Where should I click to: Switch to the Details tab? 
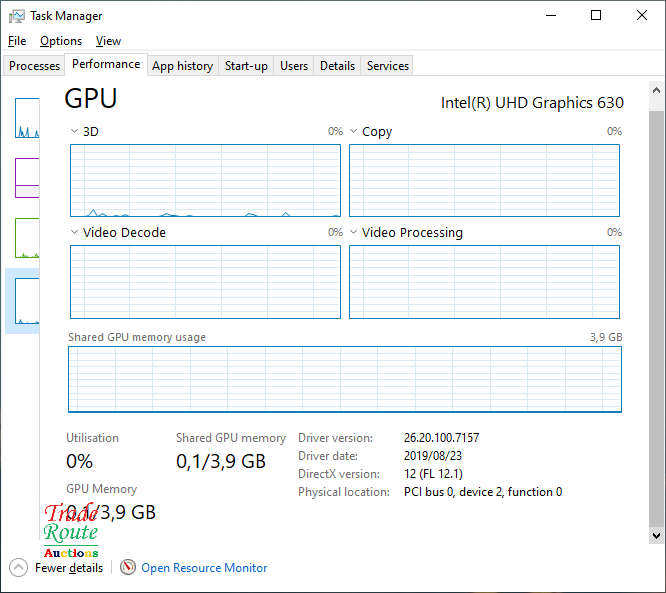[337, 66]
